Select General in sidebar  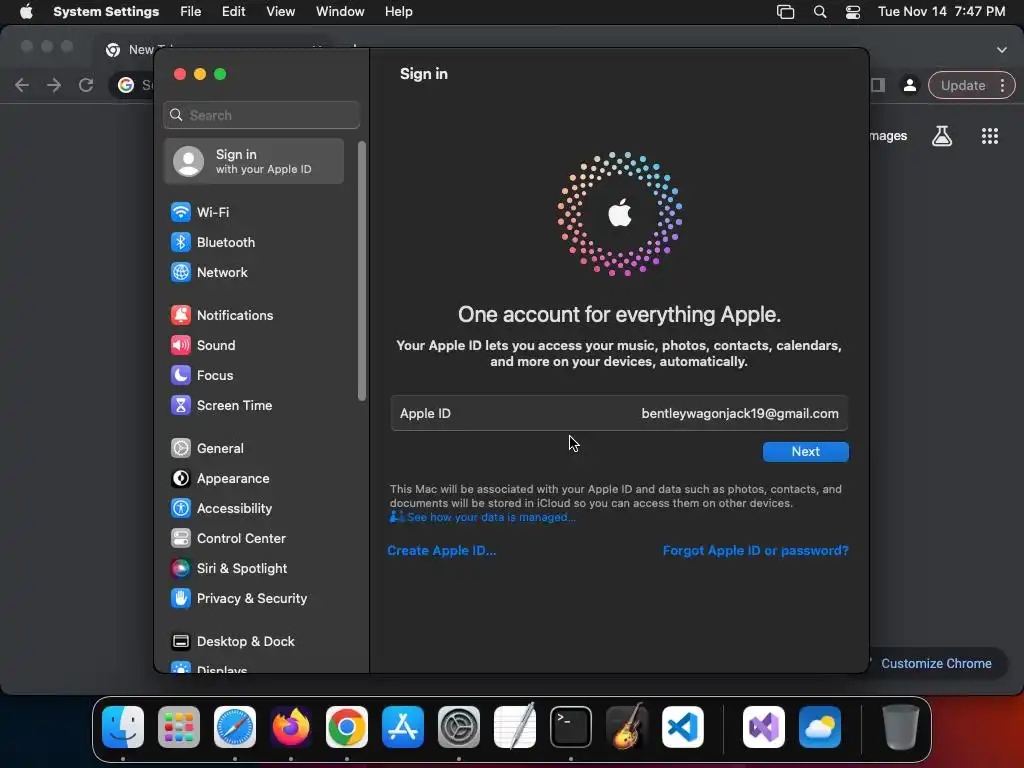tap(254, 449)
